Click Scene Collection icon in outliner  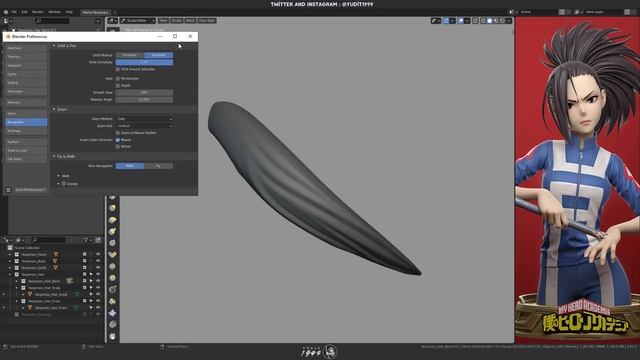tap(10, 248)
